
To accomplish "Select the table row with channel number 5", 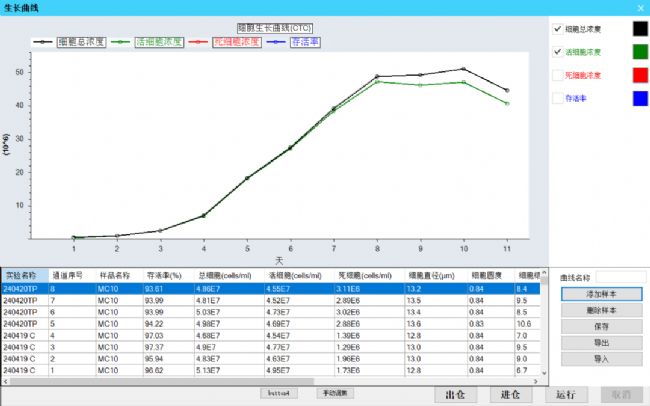I will coord(271,323).
